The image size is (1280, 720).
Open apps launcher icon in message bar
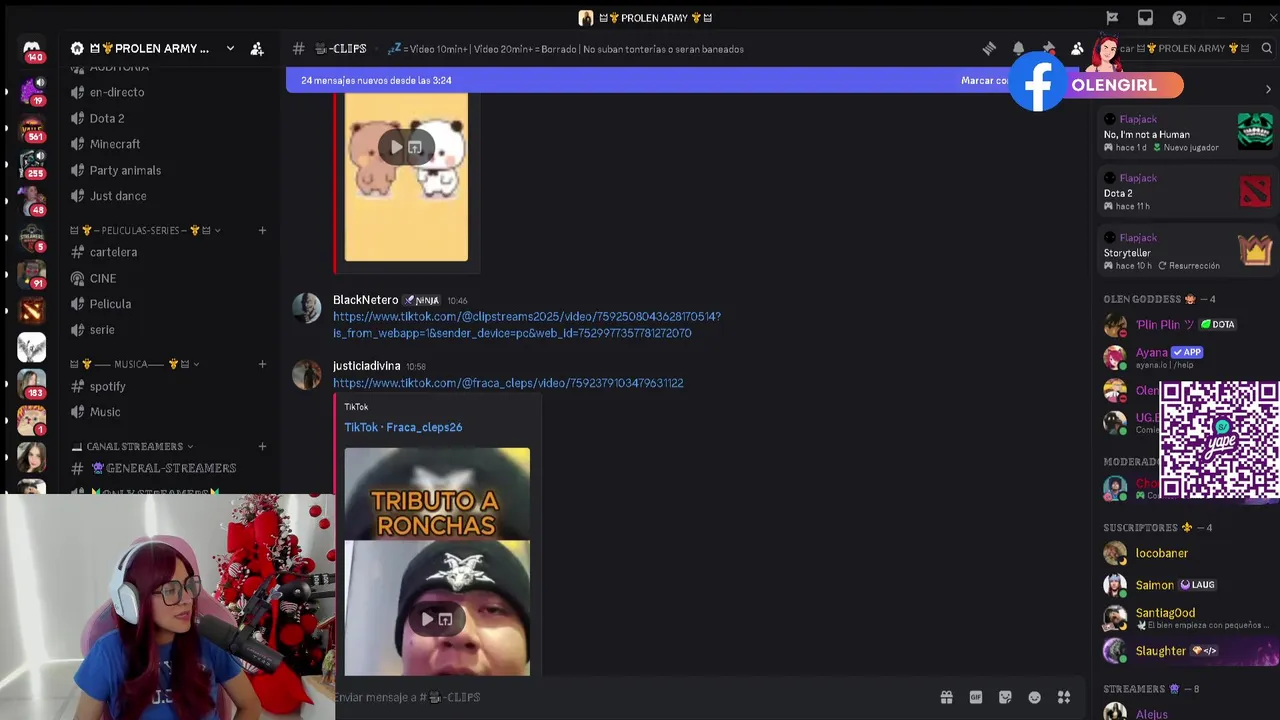tap(1064, 697)
